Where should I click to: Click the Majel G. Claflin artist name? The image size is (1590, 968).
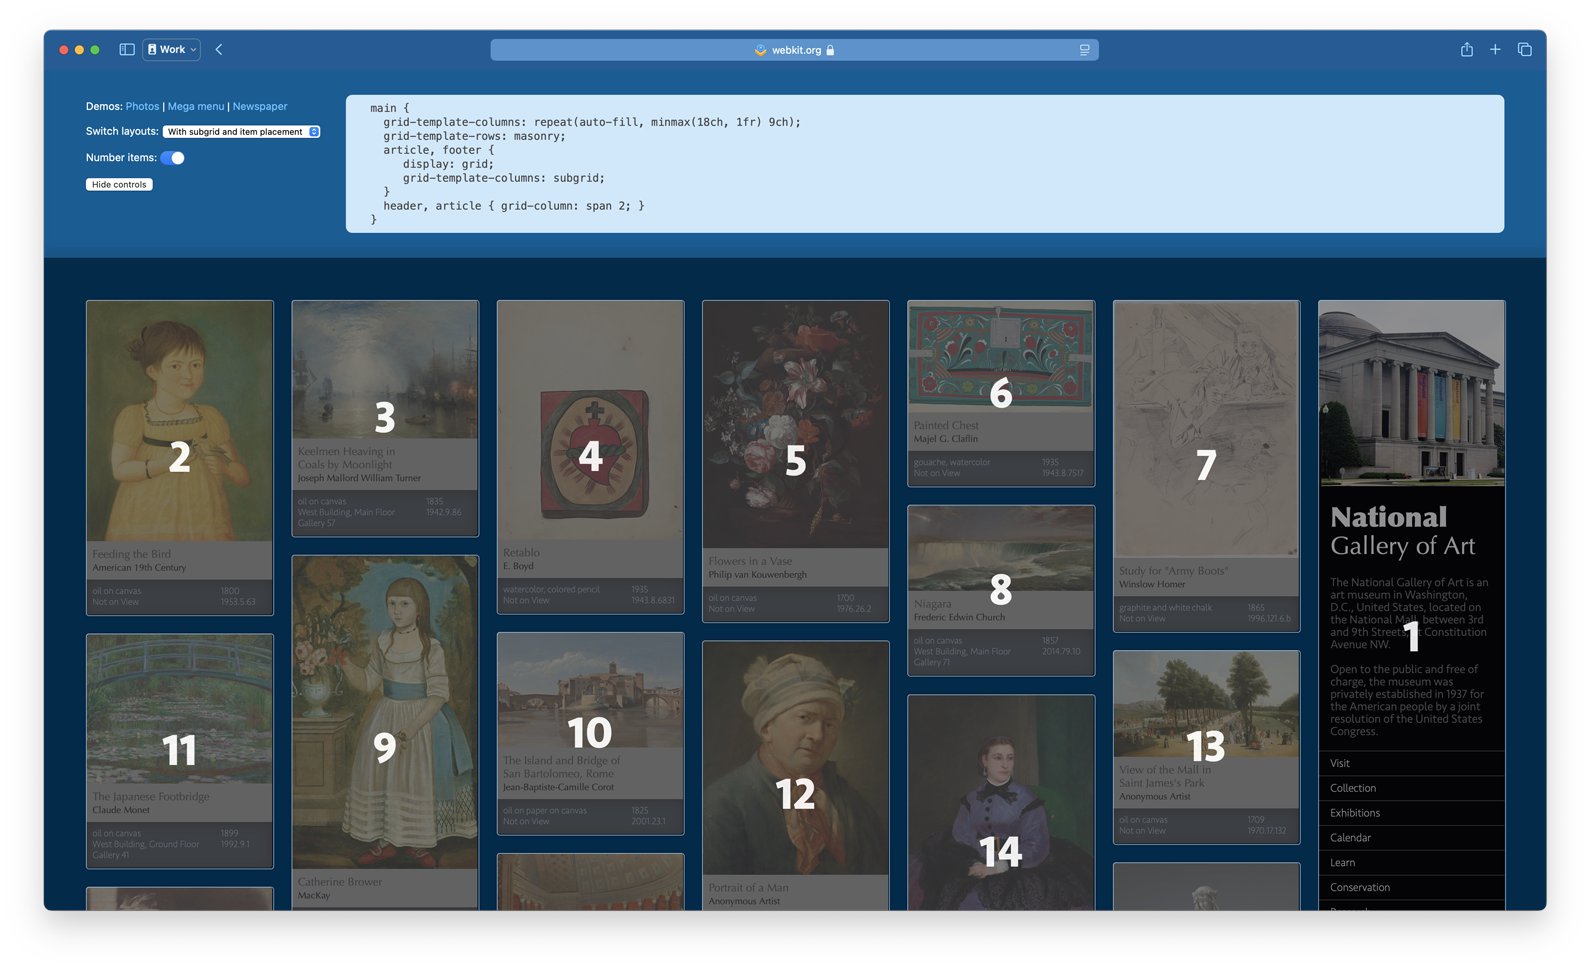pyautogui.click(x=945, y=439)
